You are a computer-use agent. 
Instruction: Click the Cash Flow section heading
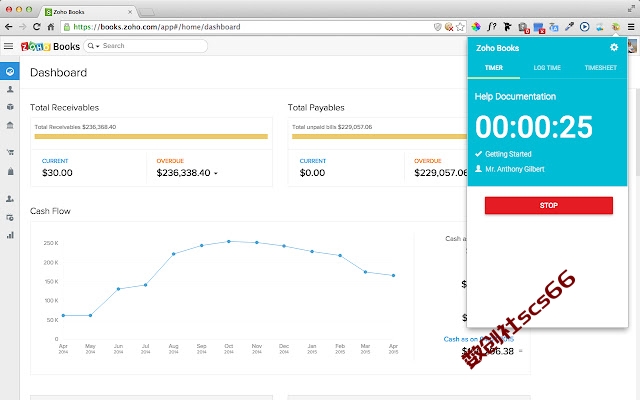[x=50, y=211]
